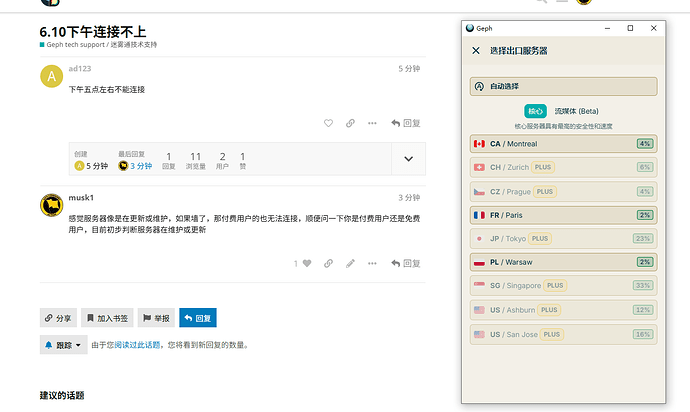
Task: Click topic title 6.10下午连接不上
Action: 92,32
